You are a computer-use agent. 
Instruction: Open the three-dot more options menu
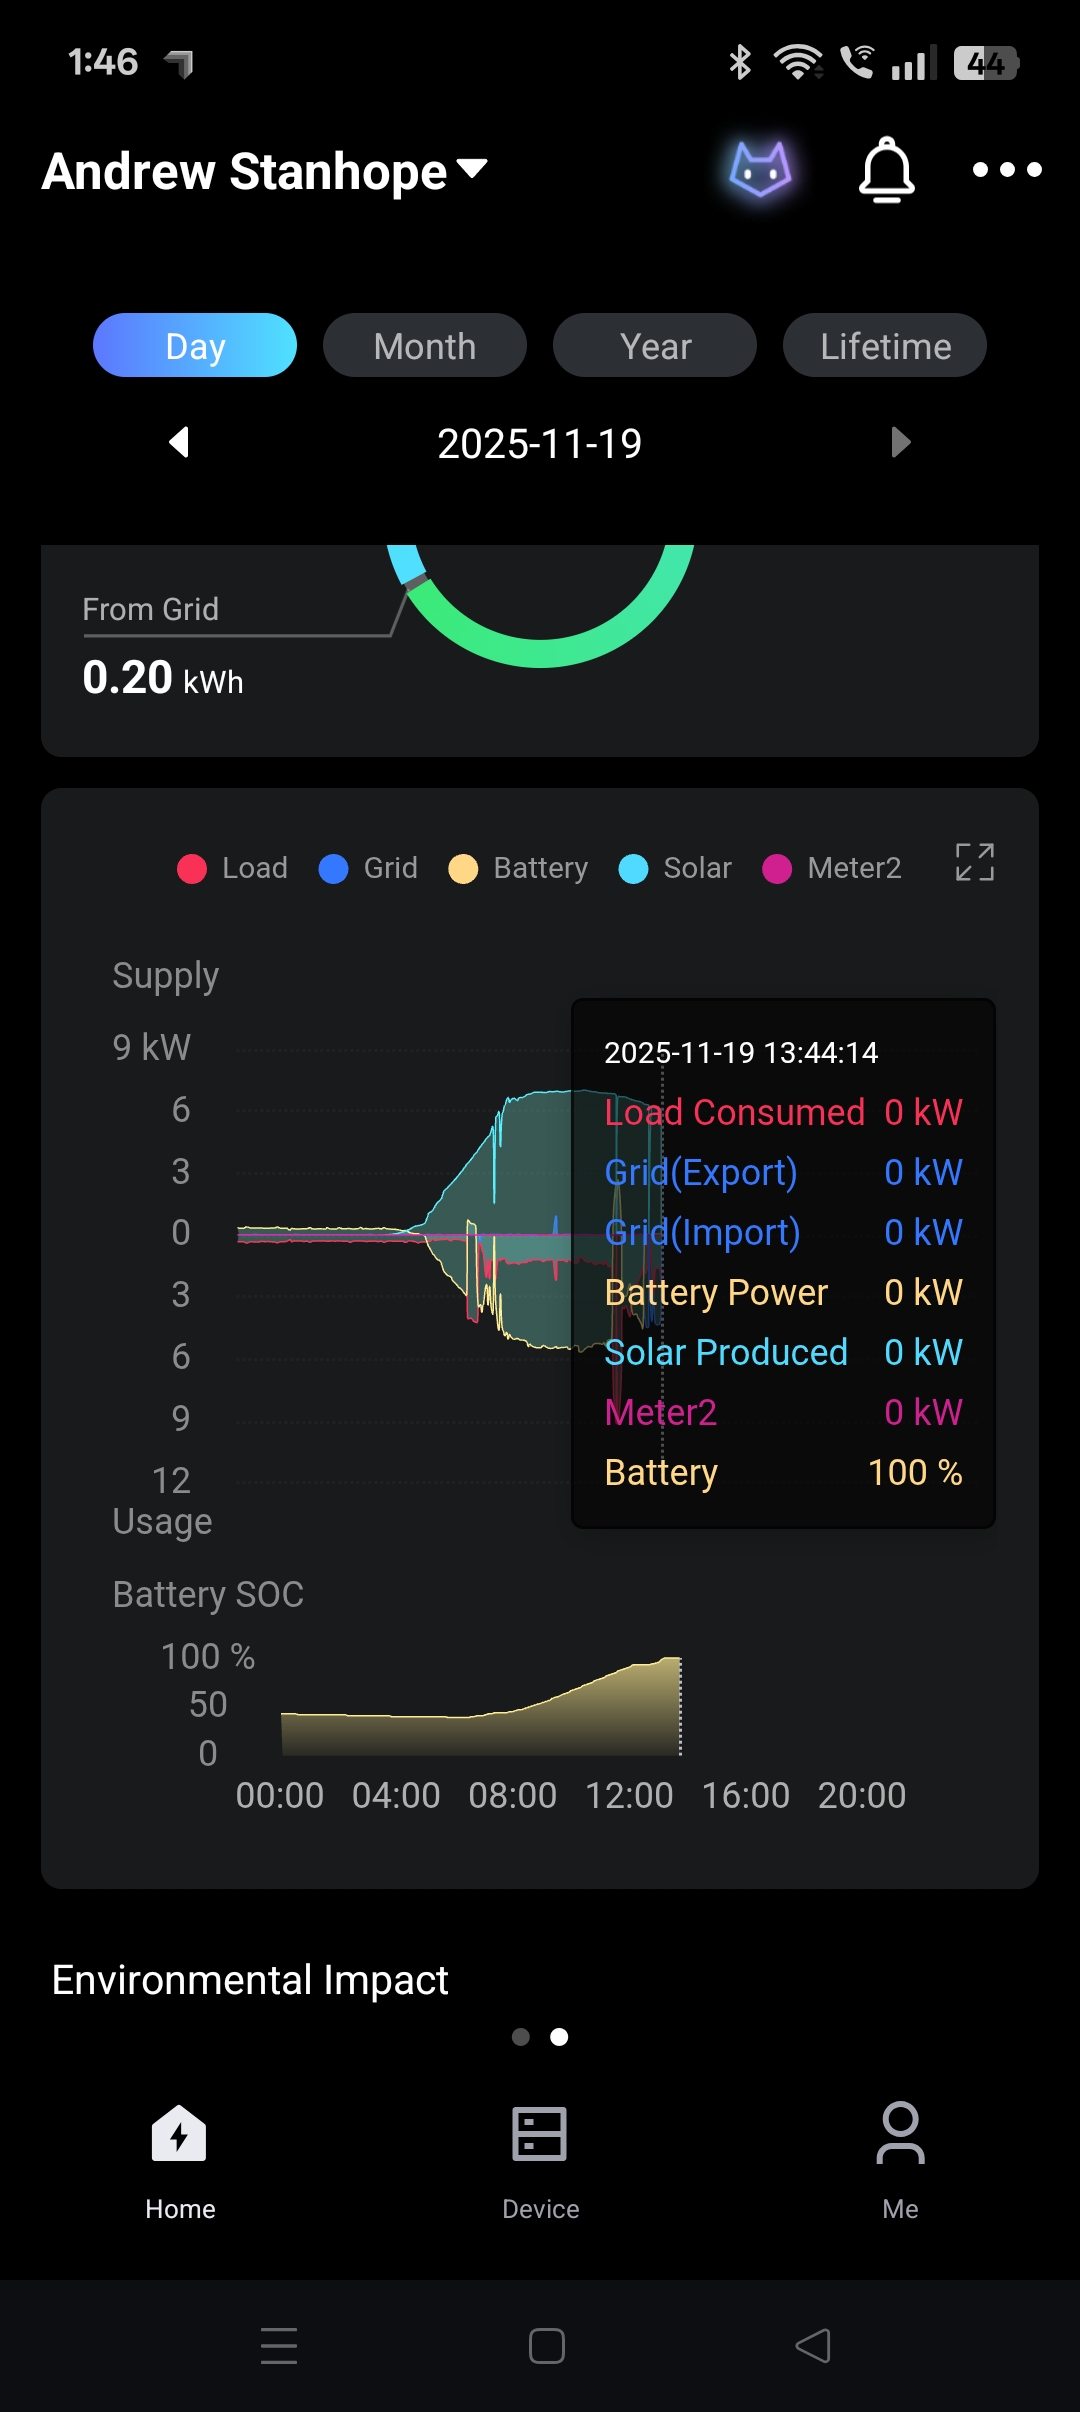click(x=1007, y=170)
